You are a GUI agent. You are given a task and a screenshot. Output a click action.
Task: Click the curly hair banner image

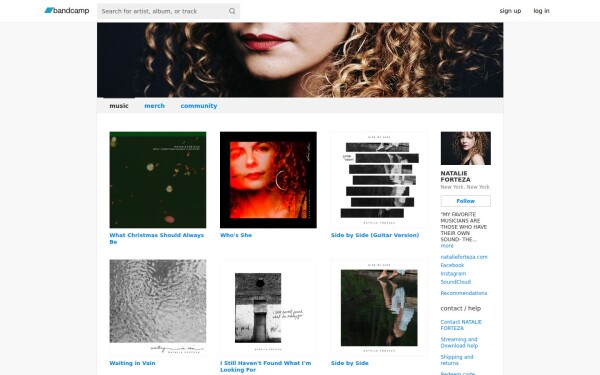[x=300, y=60]
